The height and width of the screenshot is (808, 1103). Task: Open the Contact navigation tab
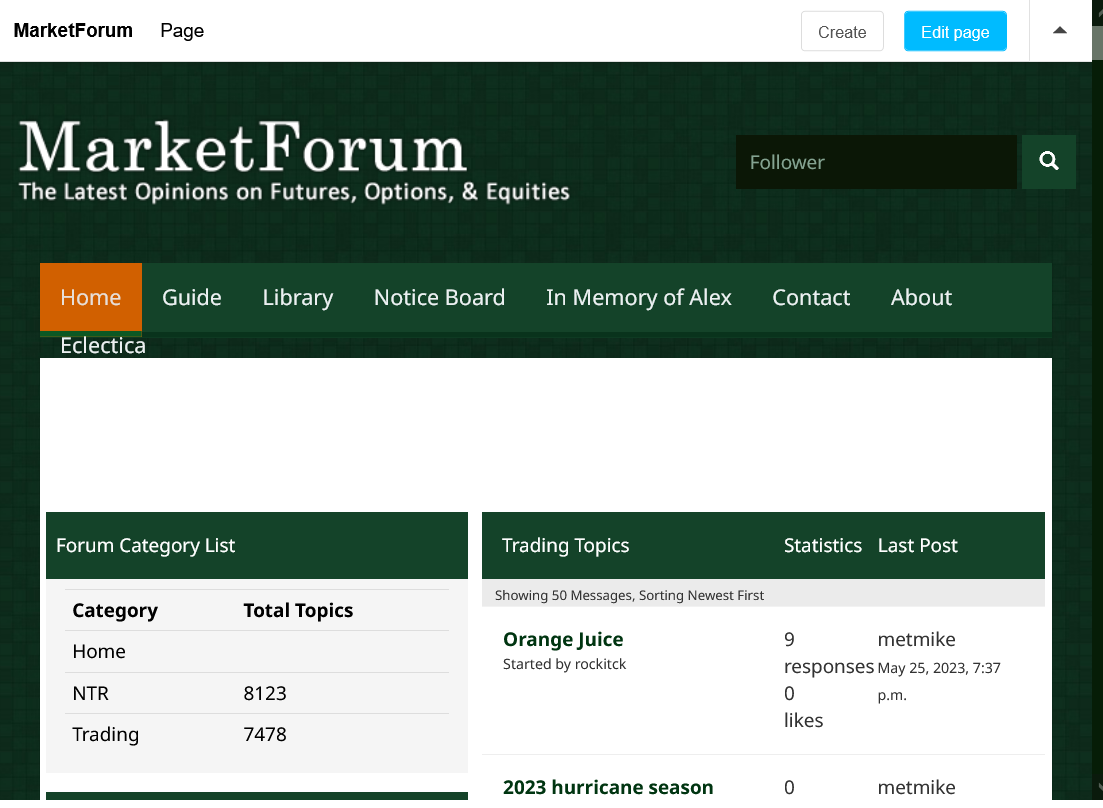click(811, 297)
